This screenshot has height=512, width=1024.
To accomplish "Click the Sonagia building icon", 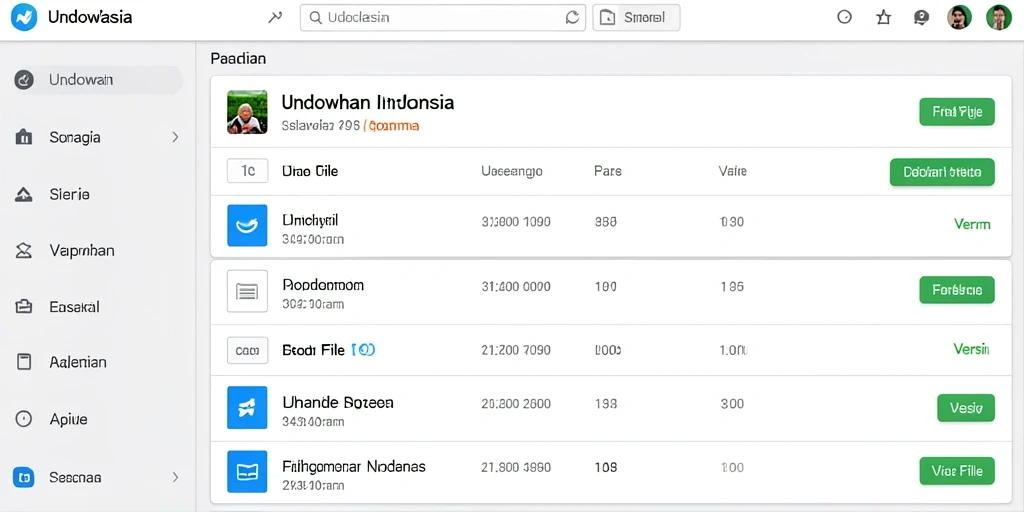I will tap(24, 137).
